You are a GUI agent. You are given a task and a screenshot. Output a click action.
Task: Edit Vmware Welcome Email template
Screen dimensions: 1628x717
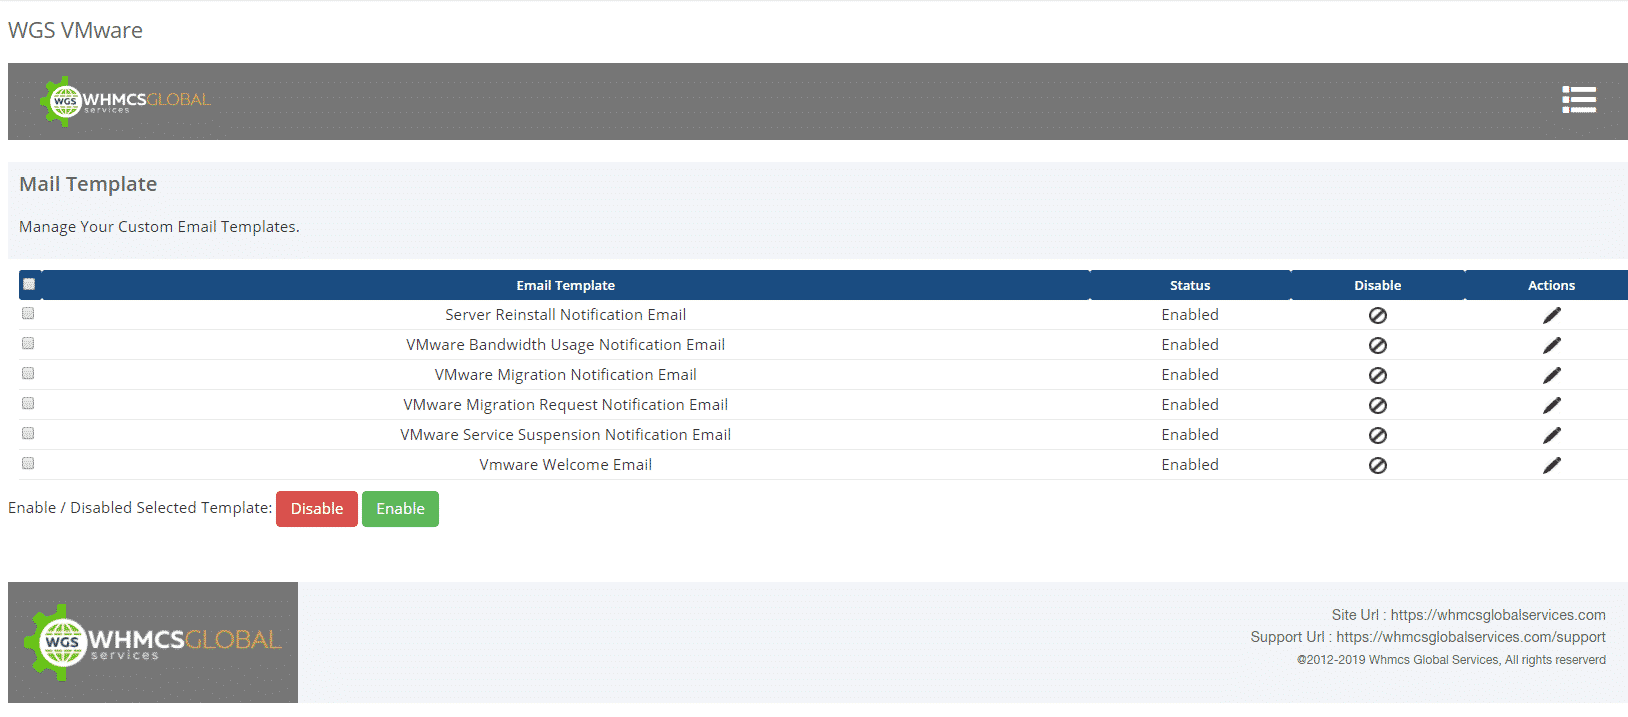pos(1551,465)
